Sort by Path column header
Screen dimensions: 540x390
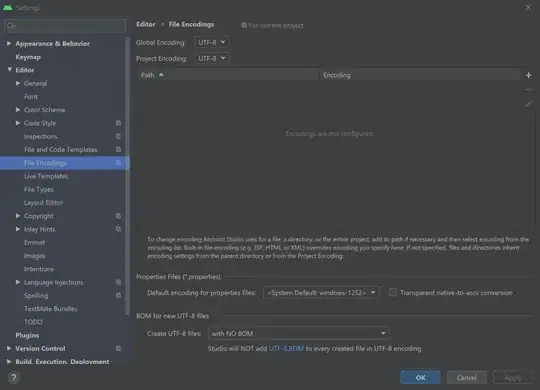(227, 75)
